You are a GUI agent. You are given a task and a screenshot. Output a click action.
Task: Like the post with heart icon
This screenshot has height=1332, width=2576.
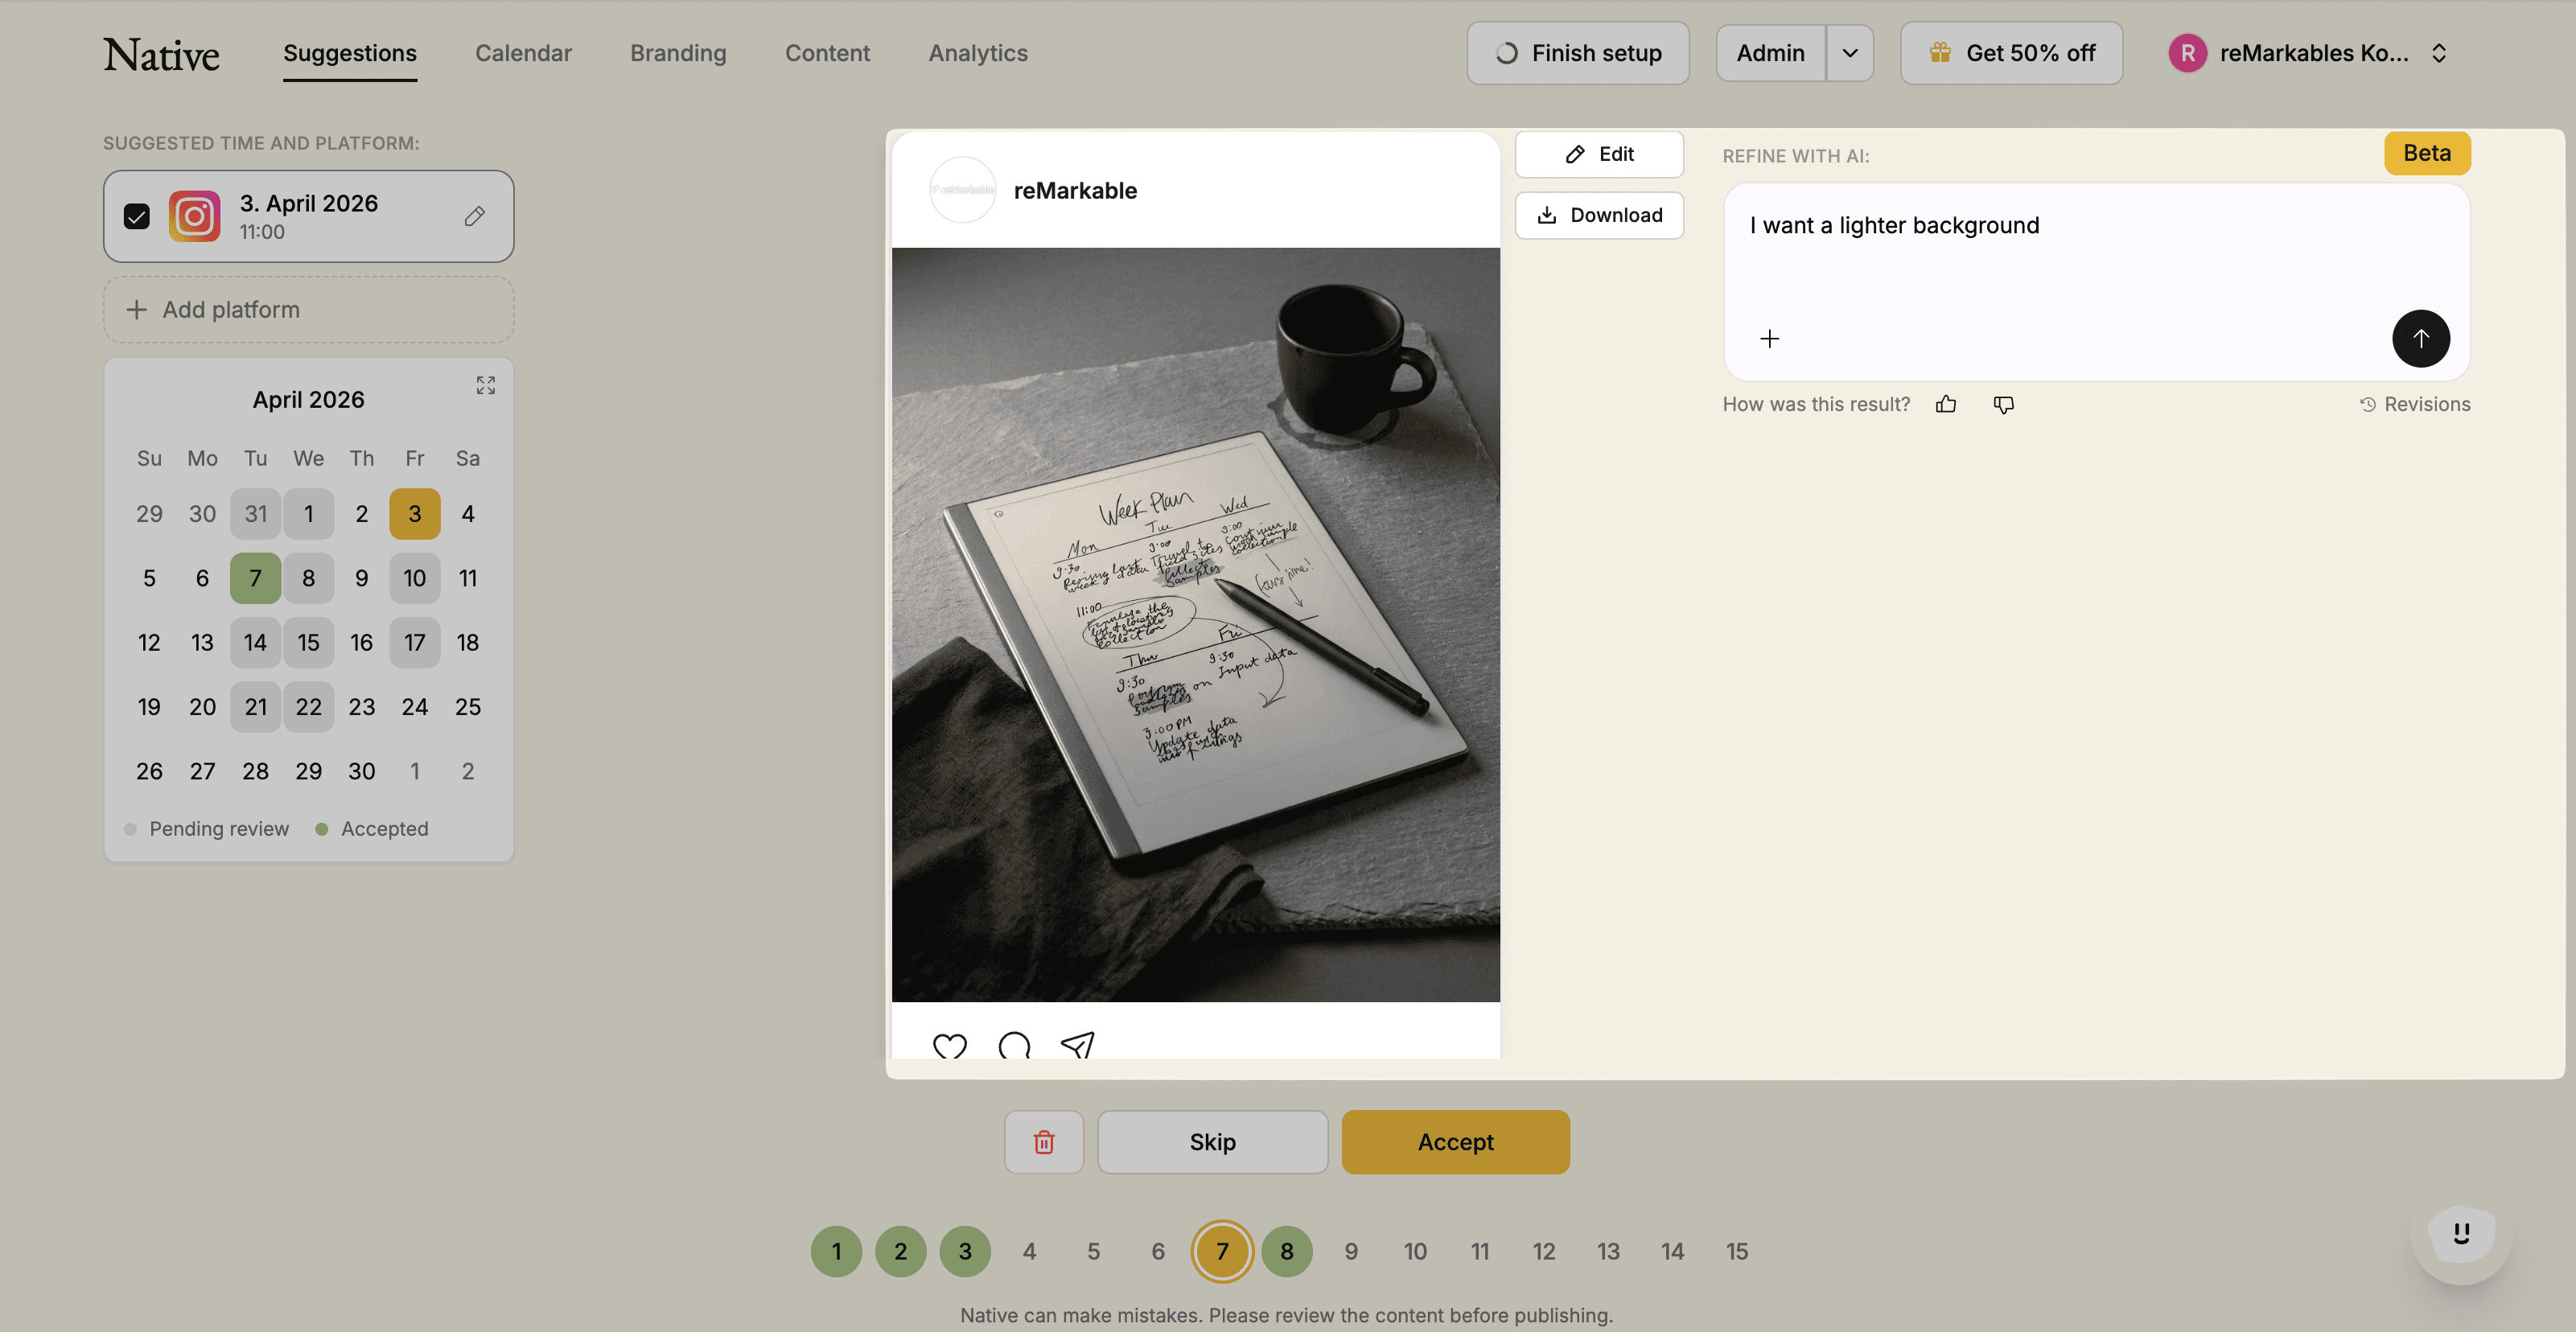tap(949, 1046)
